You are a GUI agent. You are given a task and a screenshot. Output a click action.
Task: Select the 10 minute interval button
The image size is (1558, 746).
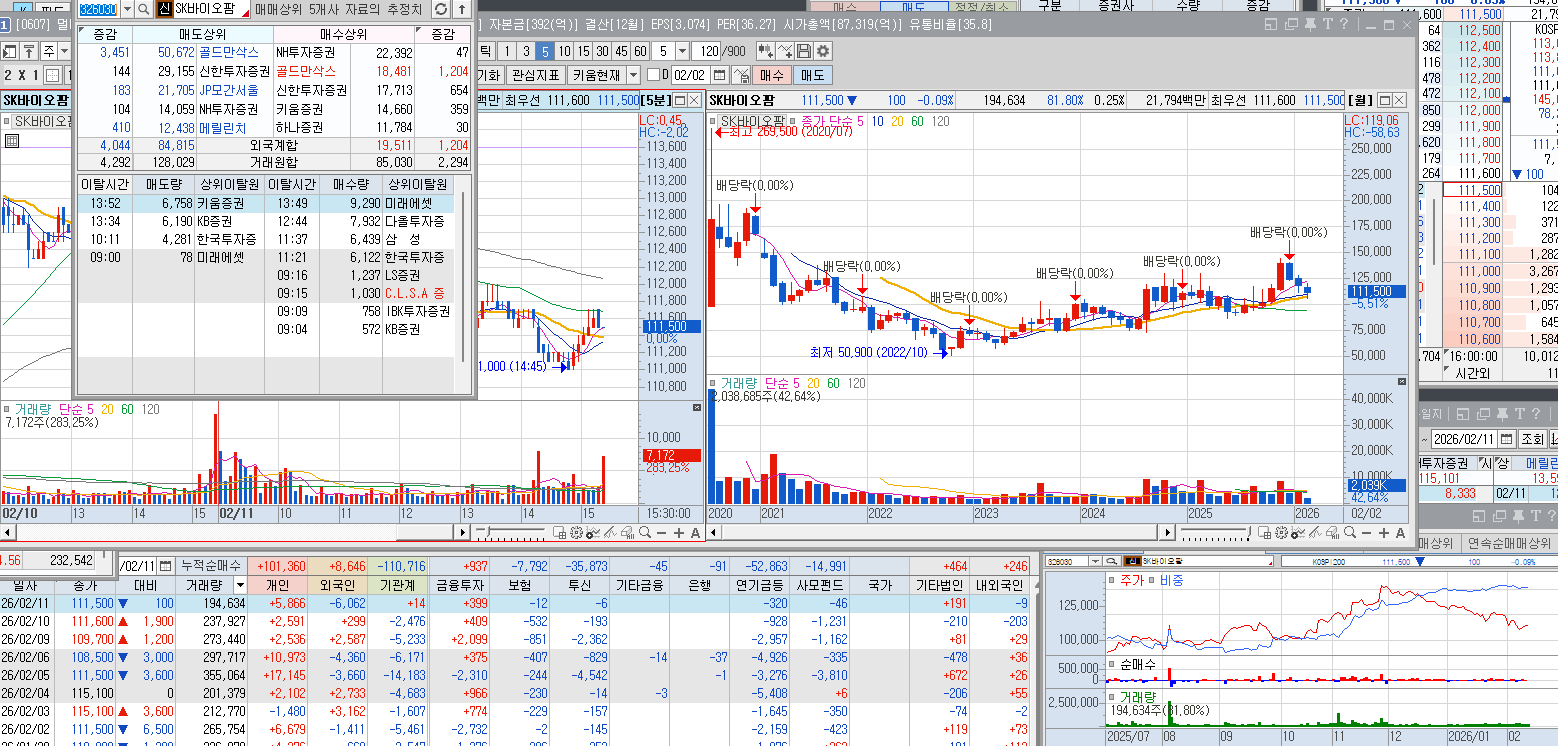565,51
